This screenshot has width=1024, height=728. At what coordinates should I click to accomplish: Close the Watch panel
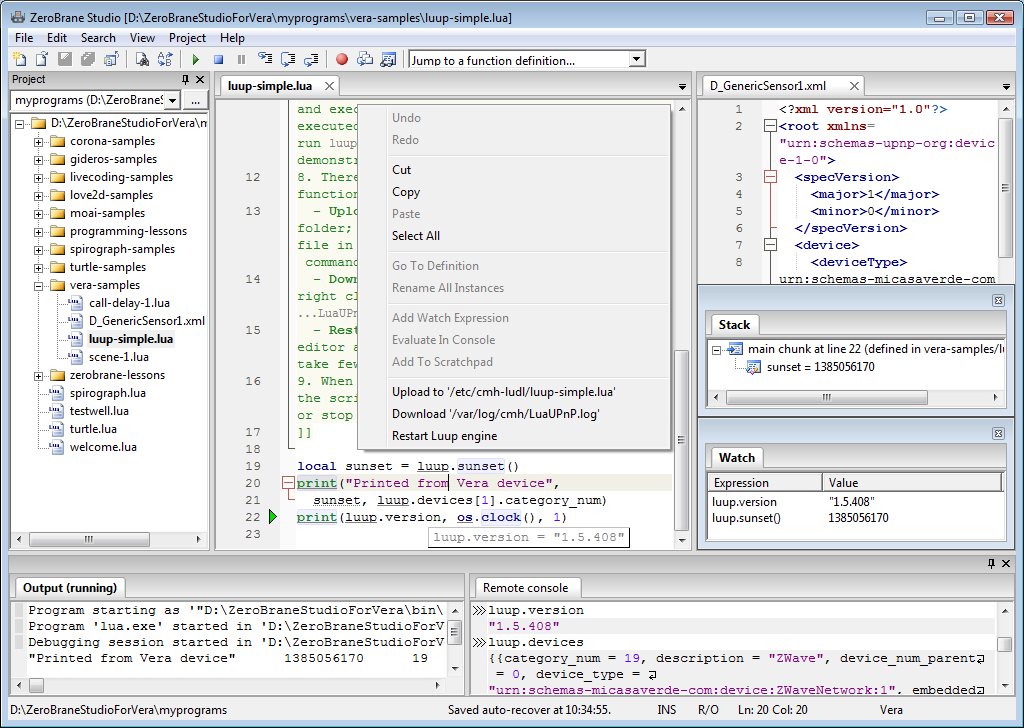coord(998,434)
